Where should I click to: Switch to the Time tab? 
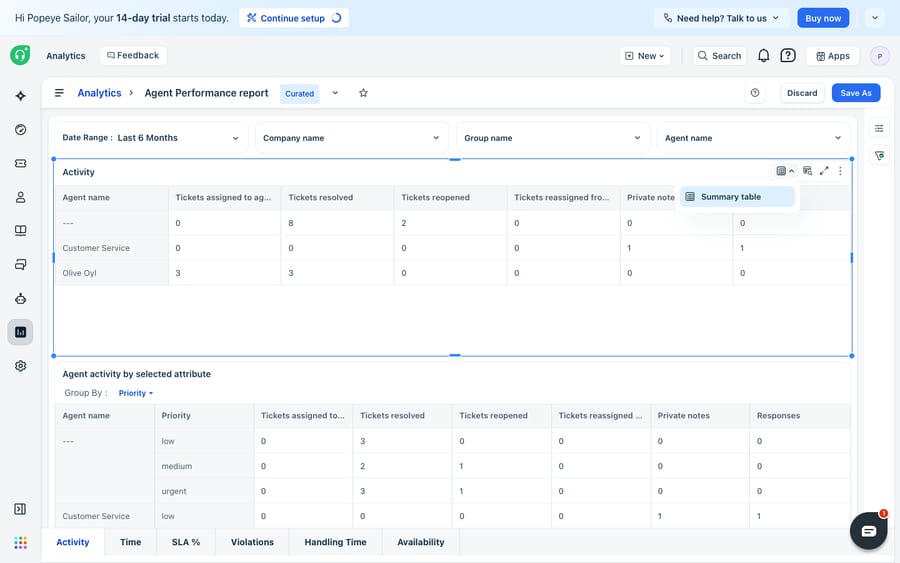(130, 542)
